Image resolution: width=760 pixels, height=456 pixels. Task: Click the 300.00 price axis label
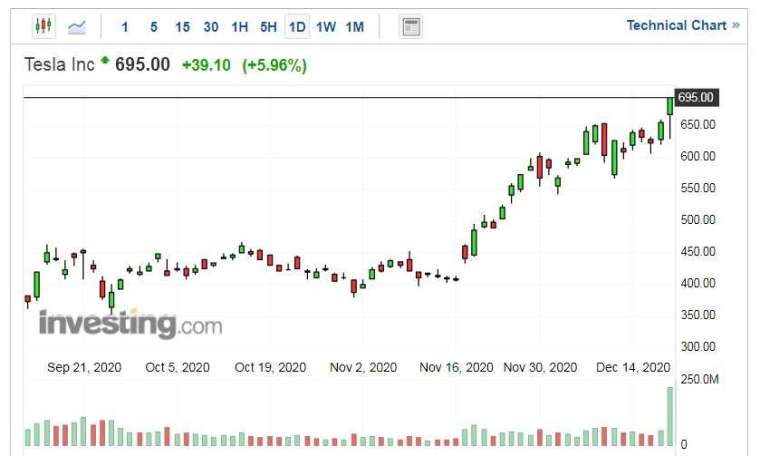coord(697,346)
